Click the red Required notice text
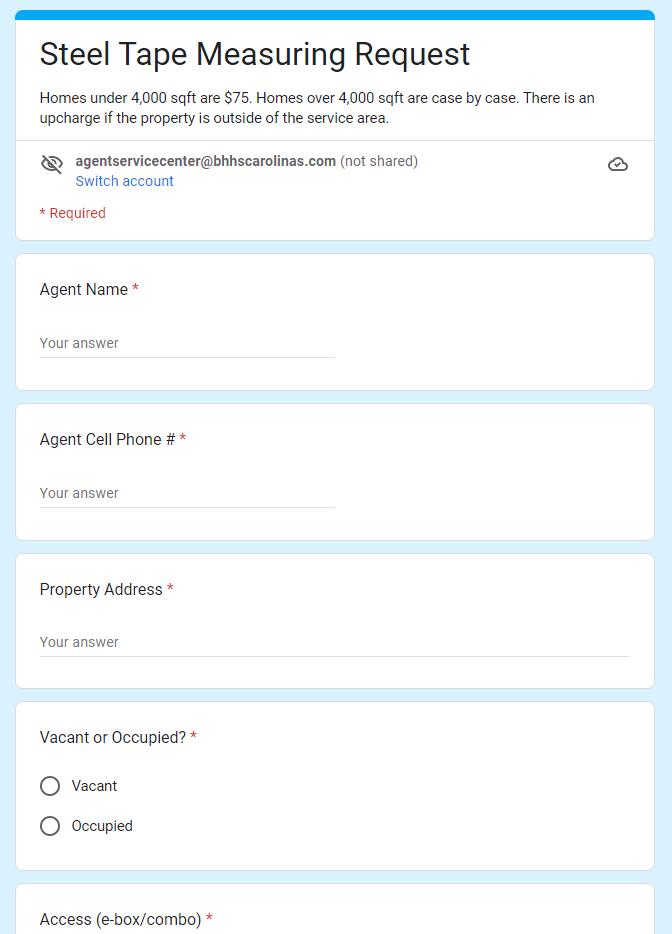This screenshot has width=672, height=934. (72, 213)
